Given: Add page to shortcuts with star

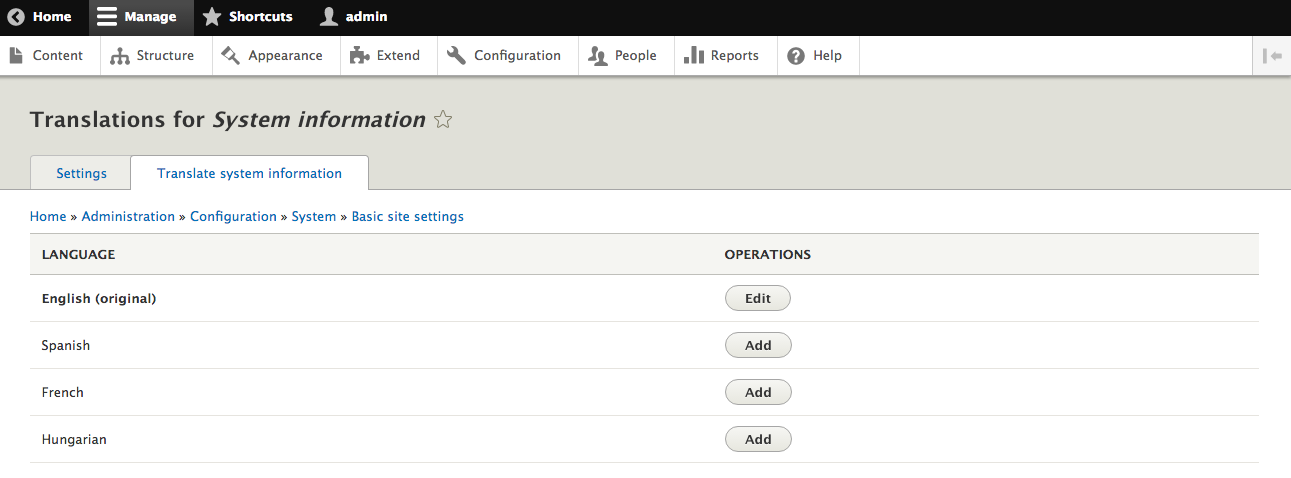Looking at the screenshot, I should point(443,120).
